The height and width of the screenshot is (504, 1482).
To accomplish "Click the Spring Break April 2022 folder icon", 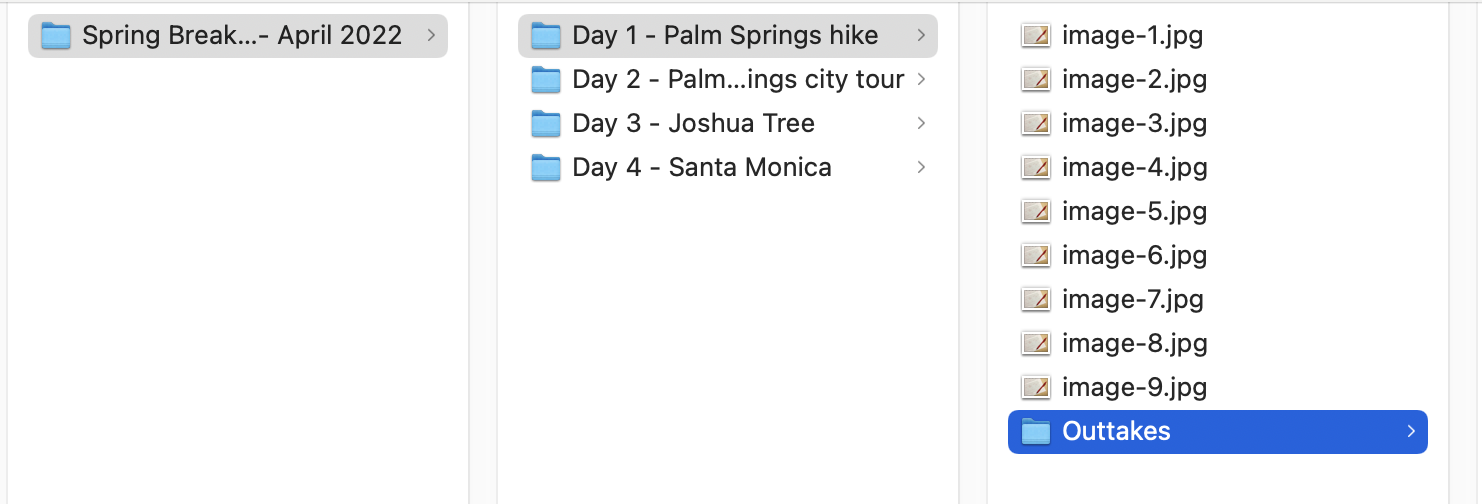I will [x=56, y=36].
